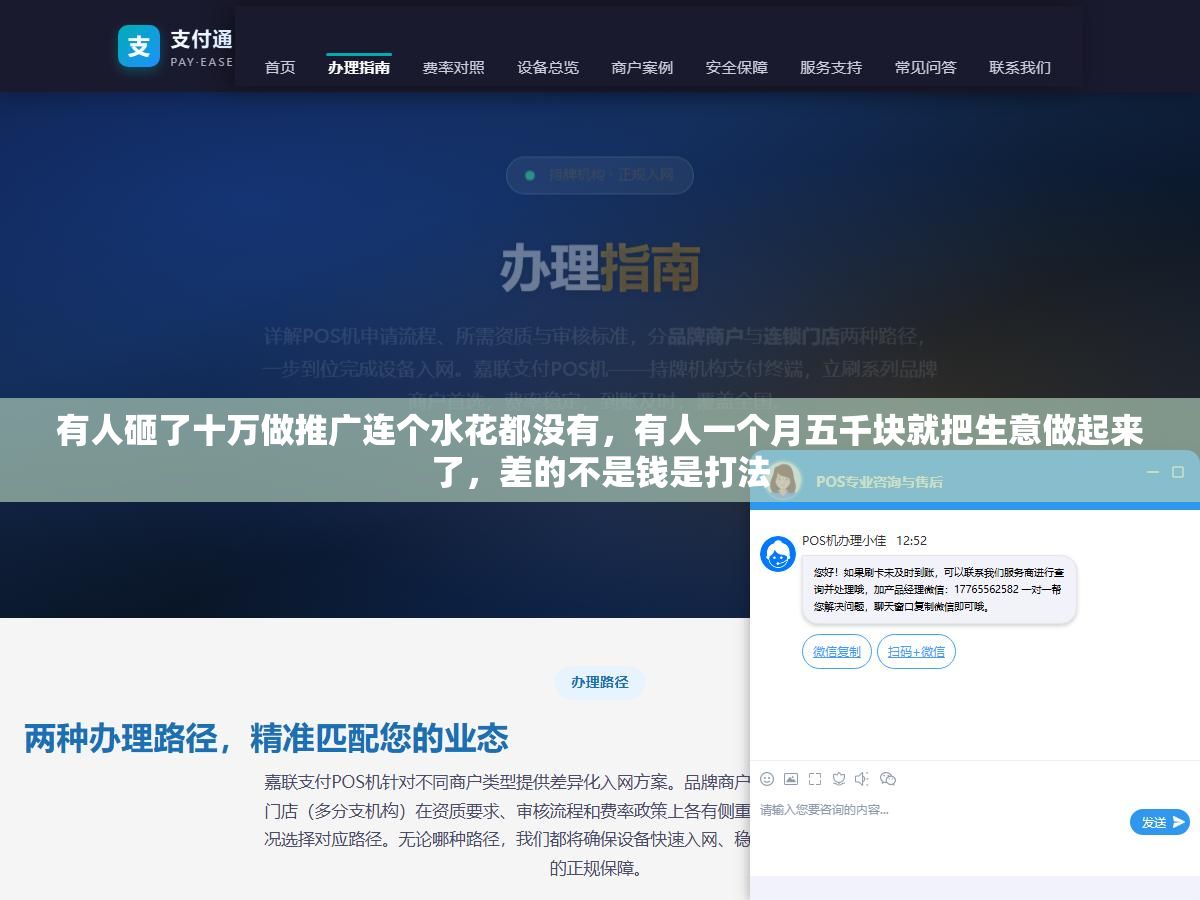Click the 持牌机构·正规入网 badge
The image size is (1200, 900).
click(600, 175)
